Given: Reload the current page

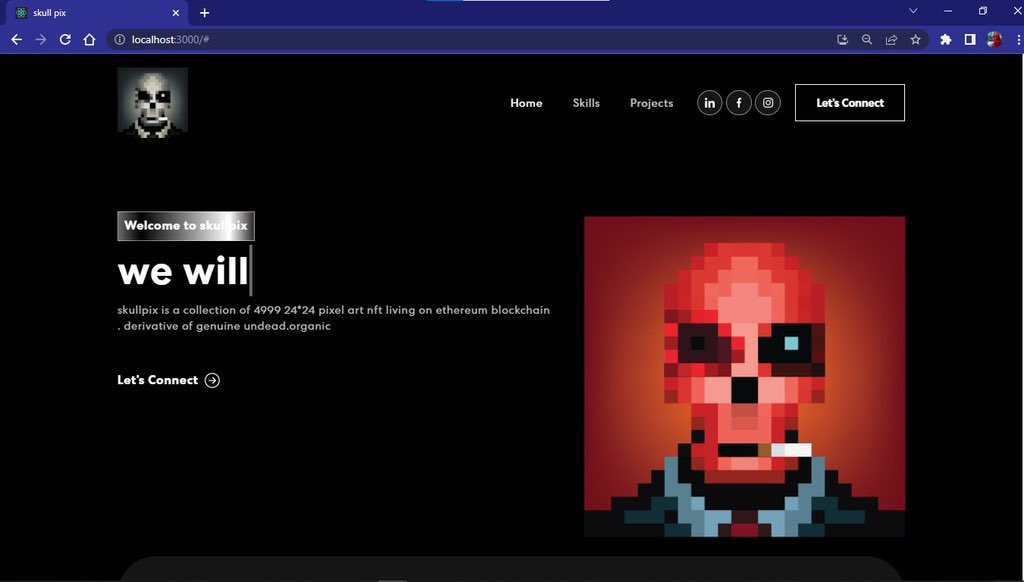Looking at the screenshot, I should pos(65,40).
